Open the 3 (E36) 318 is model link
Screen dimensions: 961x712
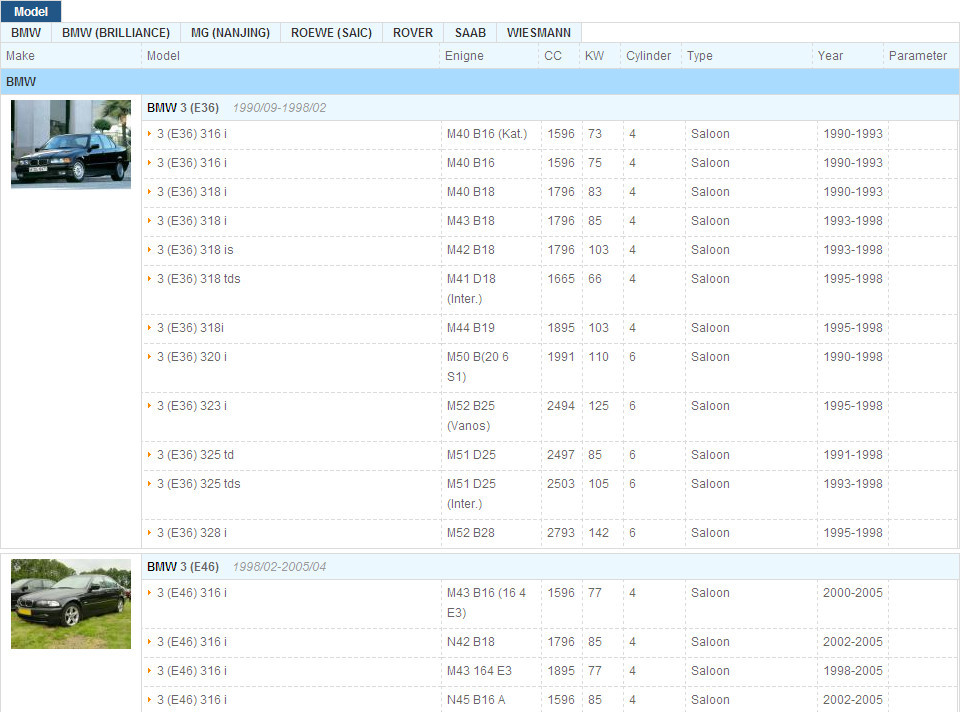[x=195, y=250]
